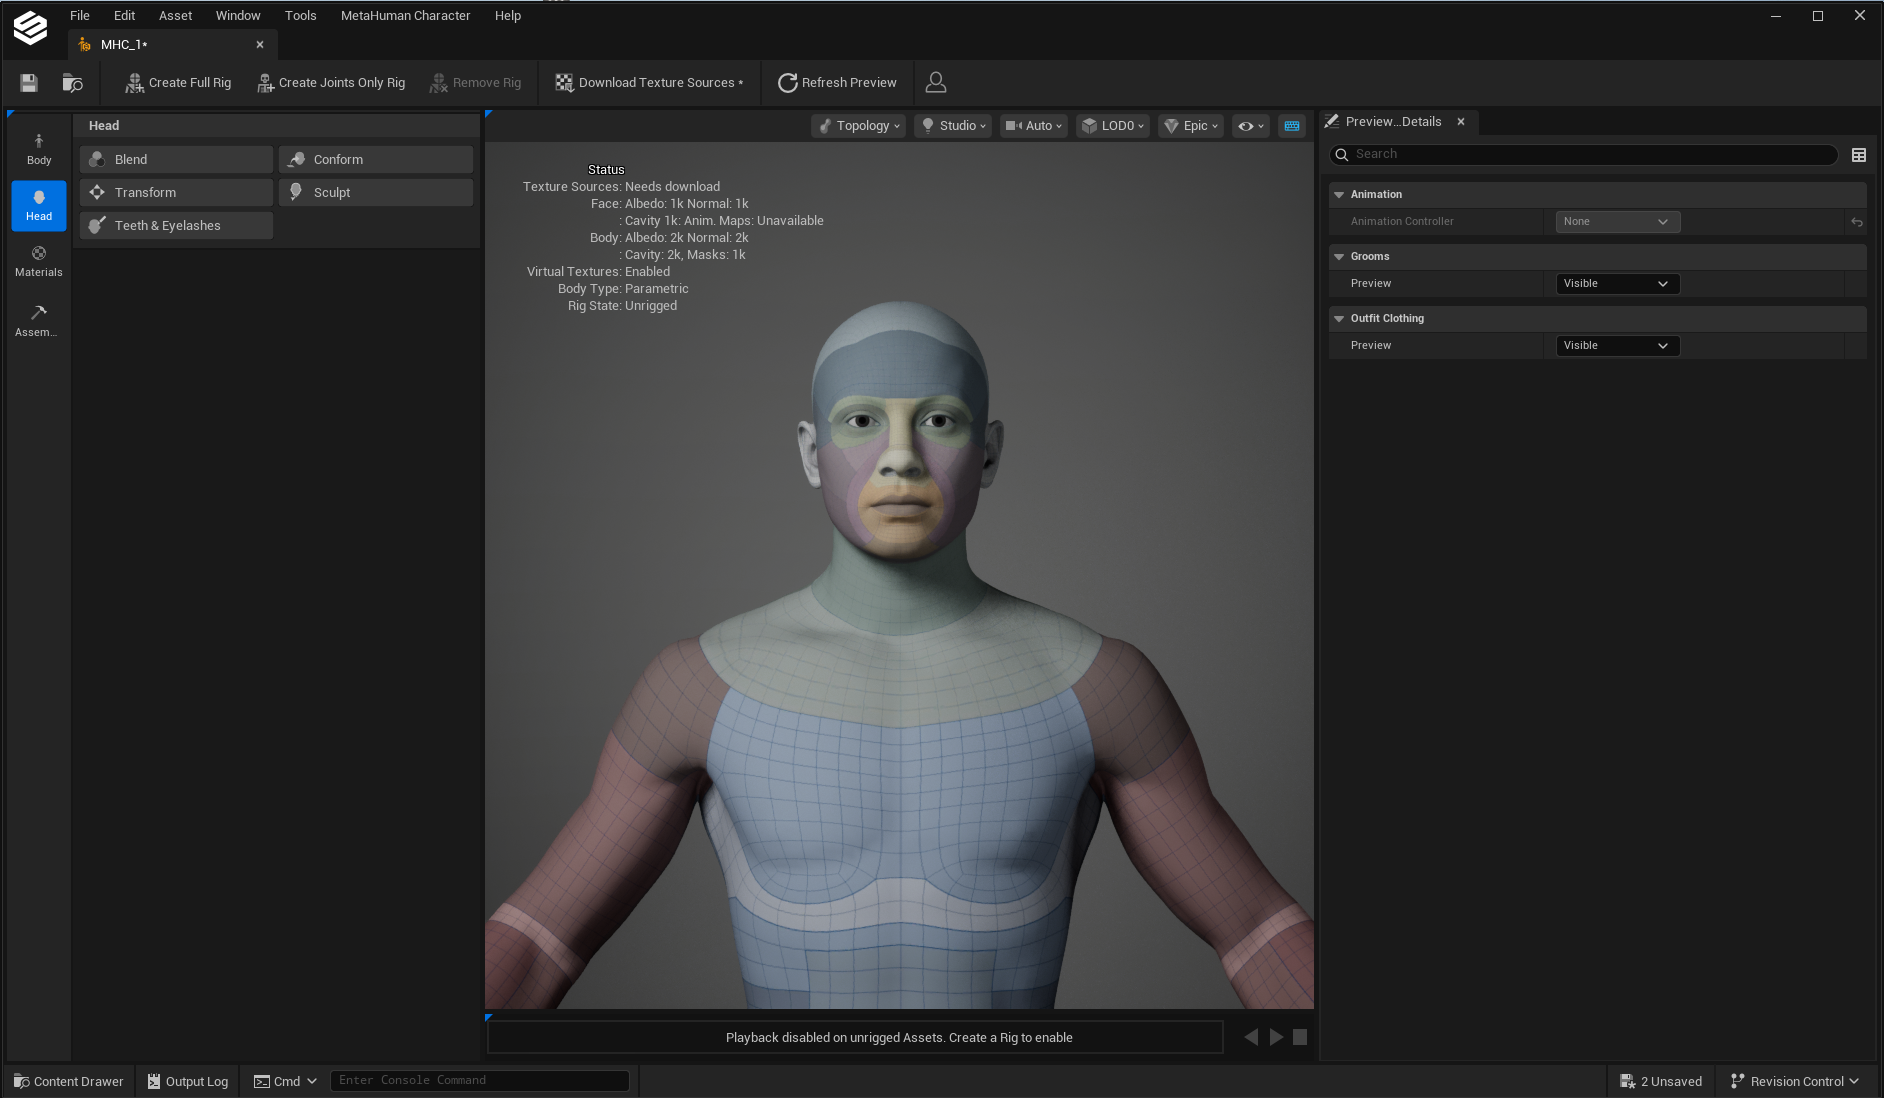Screen dimensions: 1884x1098
Task: Select the Transform head tool
Action: 176,193
